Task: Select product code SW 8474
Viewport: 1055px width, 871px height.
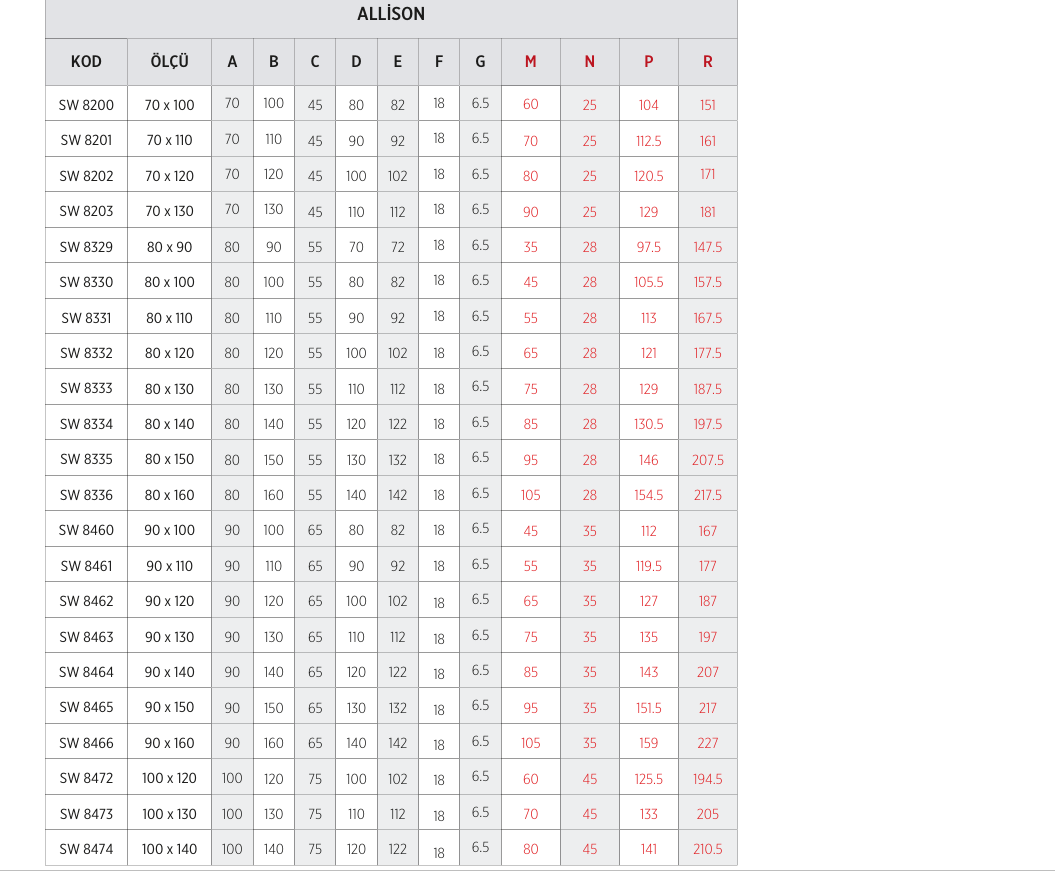Action: [x=86, y=849]
